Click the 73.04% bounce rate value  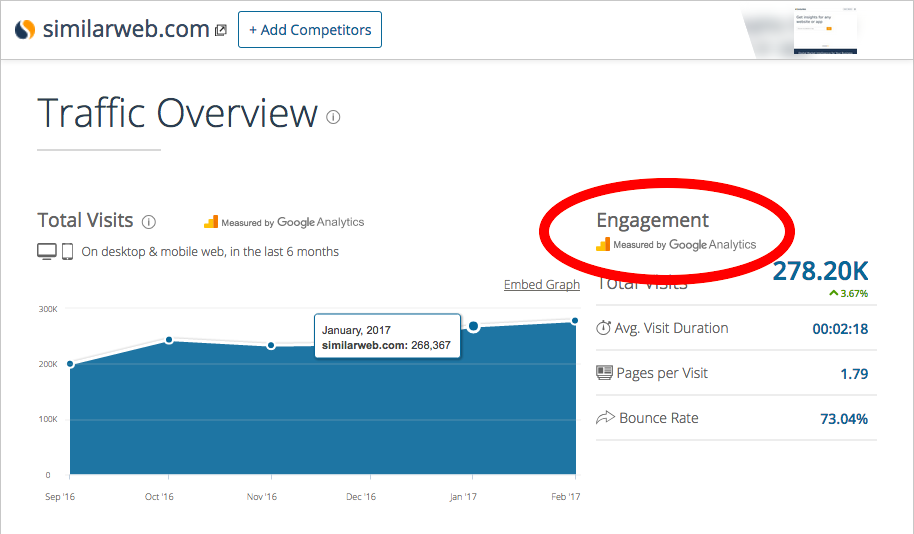(844, 419)
